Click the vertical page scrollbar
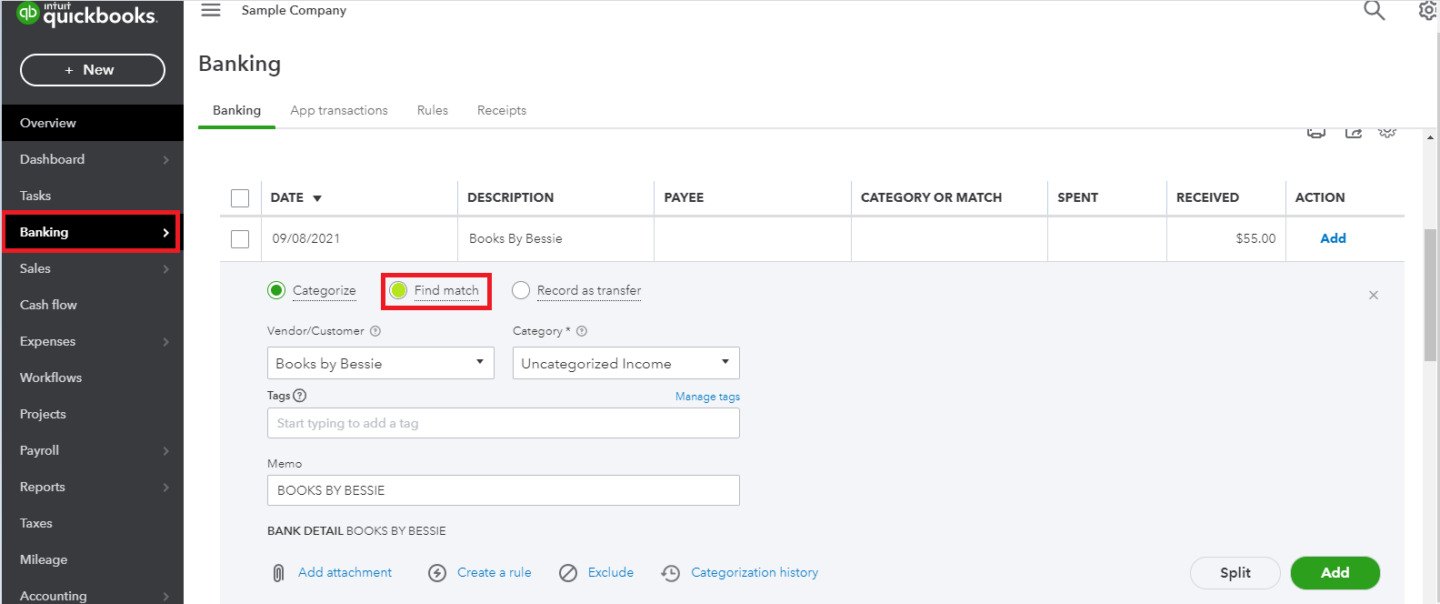Viewport: 1440px width, 604px height. pyautogui.click(x=1431, y=295)
